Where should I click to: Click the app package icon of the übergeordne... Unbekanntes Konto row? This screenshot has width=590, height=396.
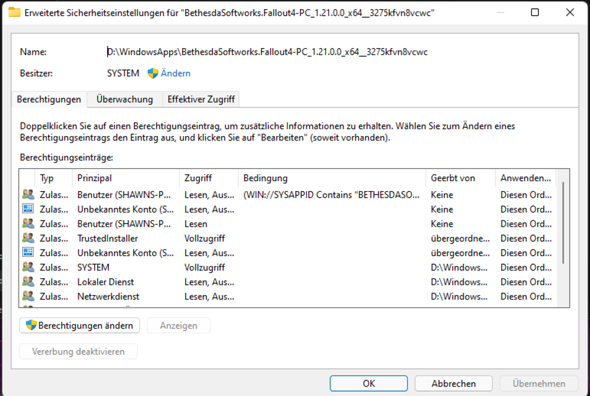[28, 253]
